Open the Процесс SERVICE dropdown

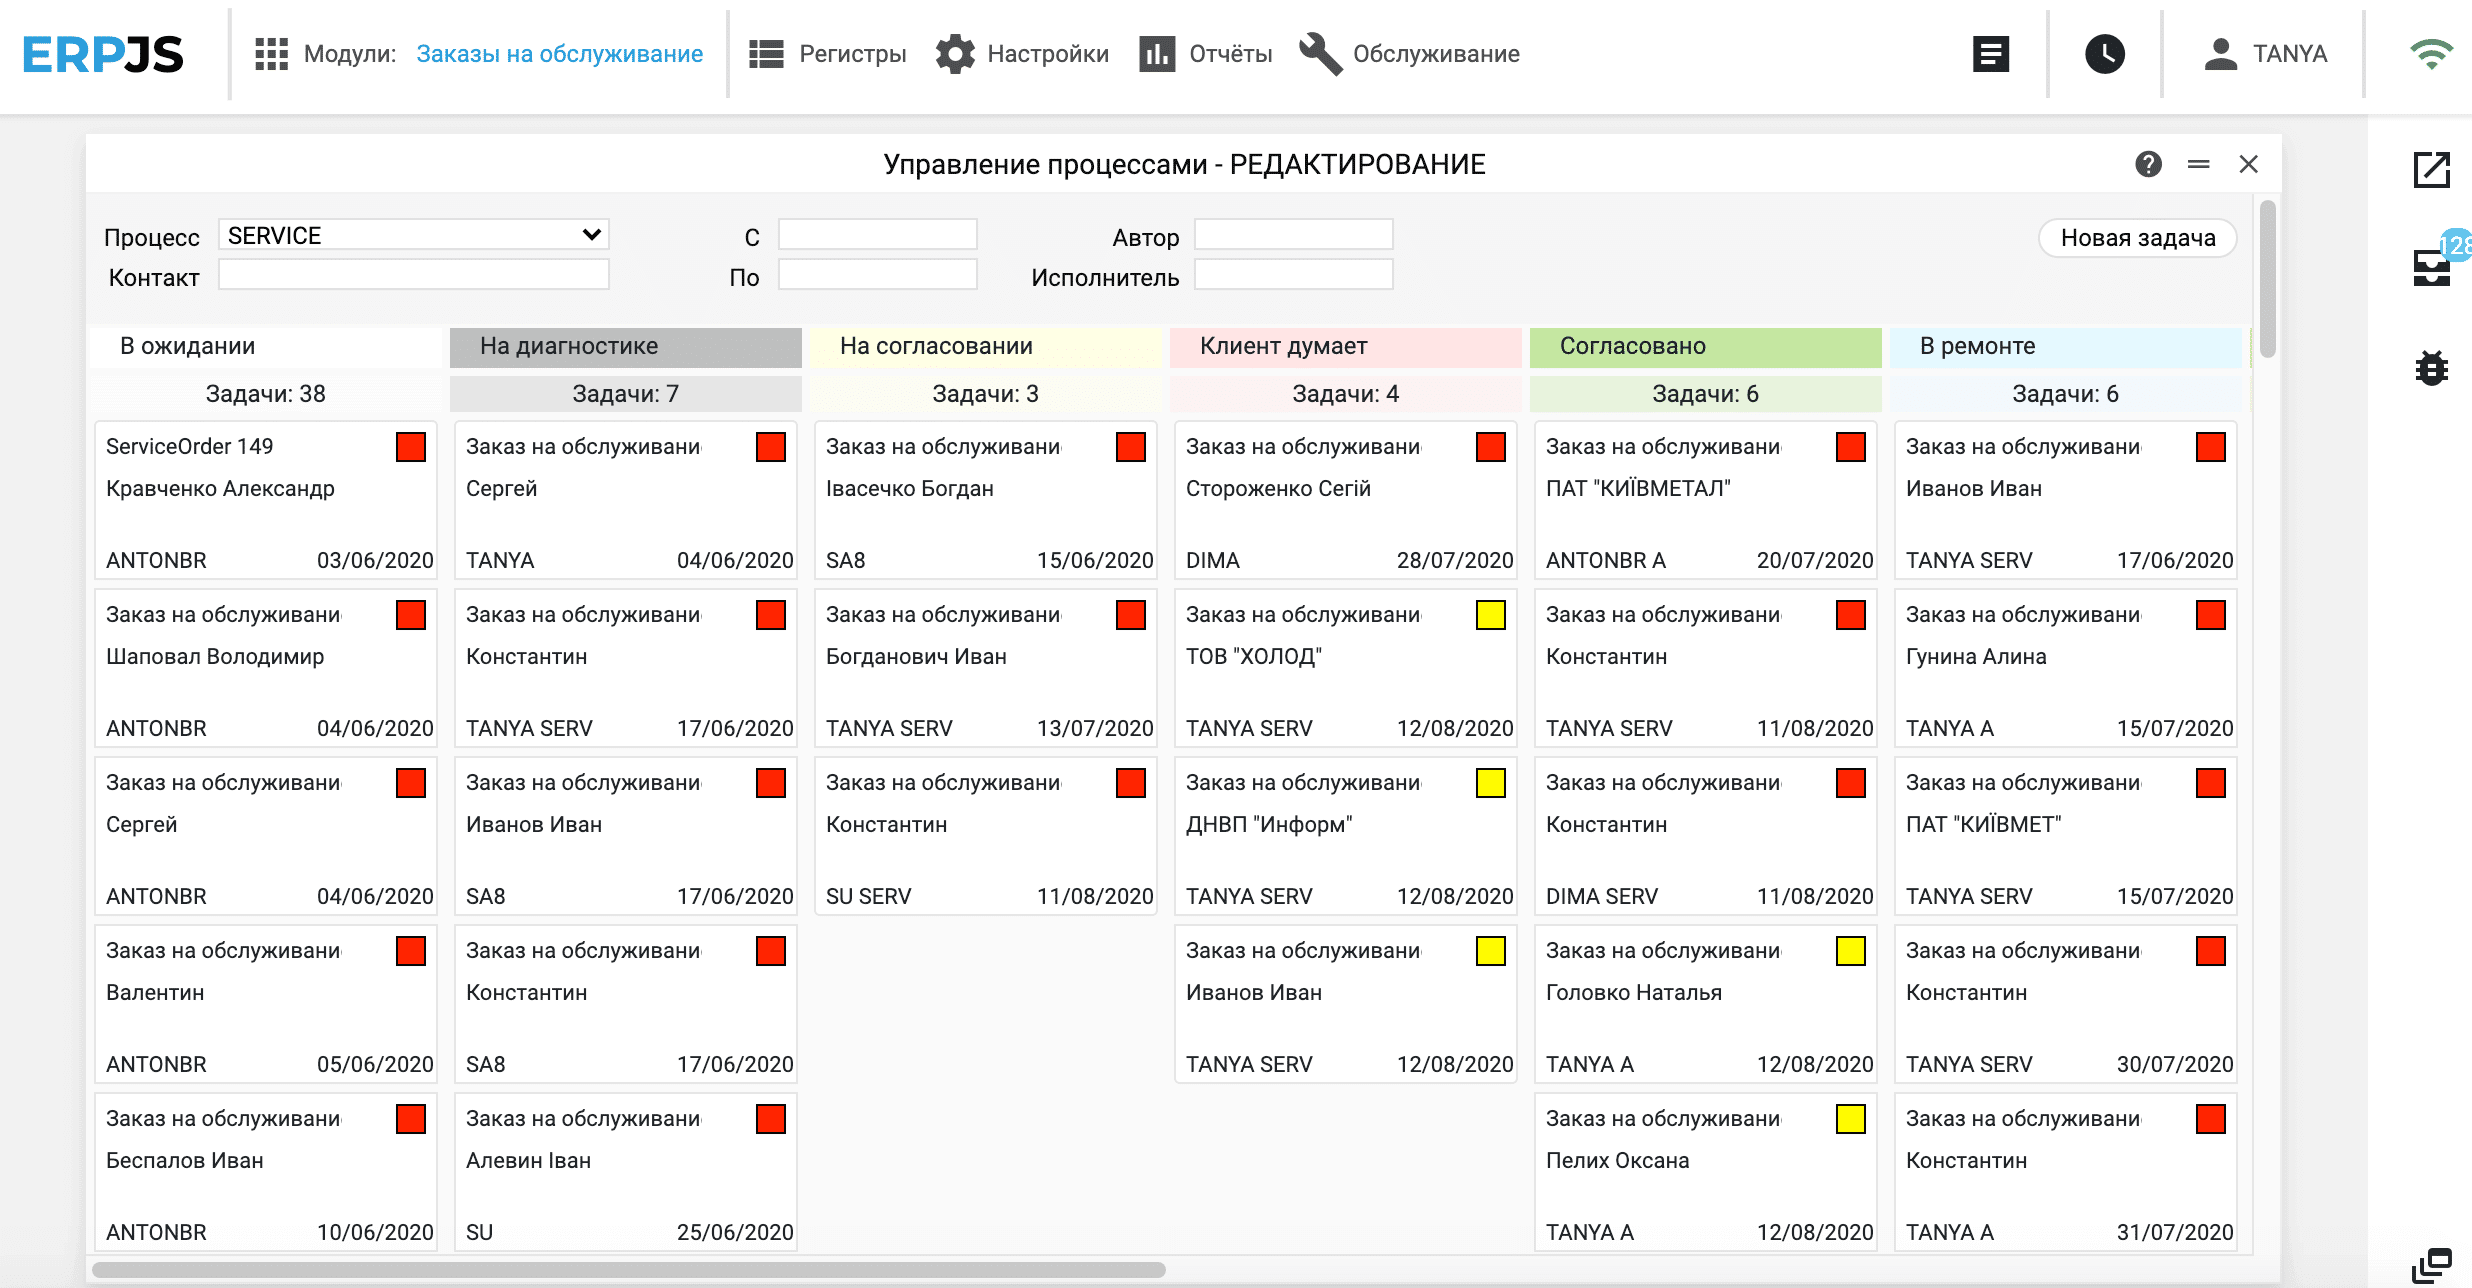pos(413,235)
